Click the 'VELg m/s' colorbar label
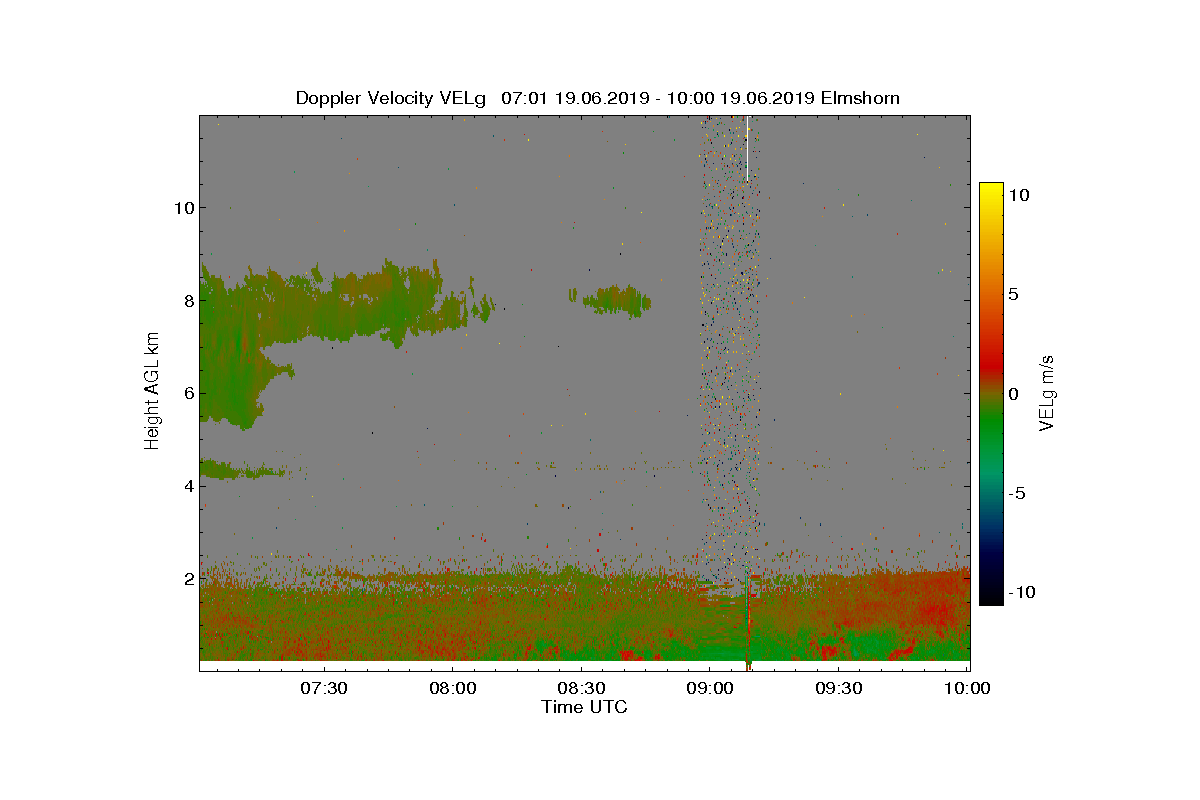Viewport: 1200px width, 800px height. 1048,392
